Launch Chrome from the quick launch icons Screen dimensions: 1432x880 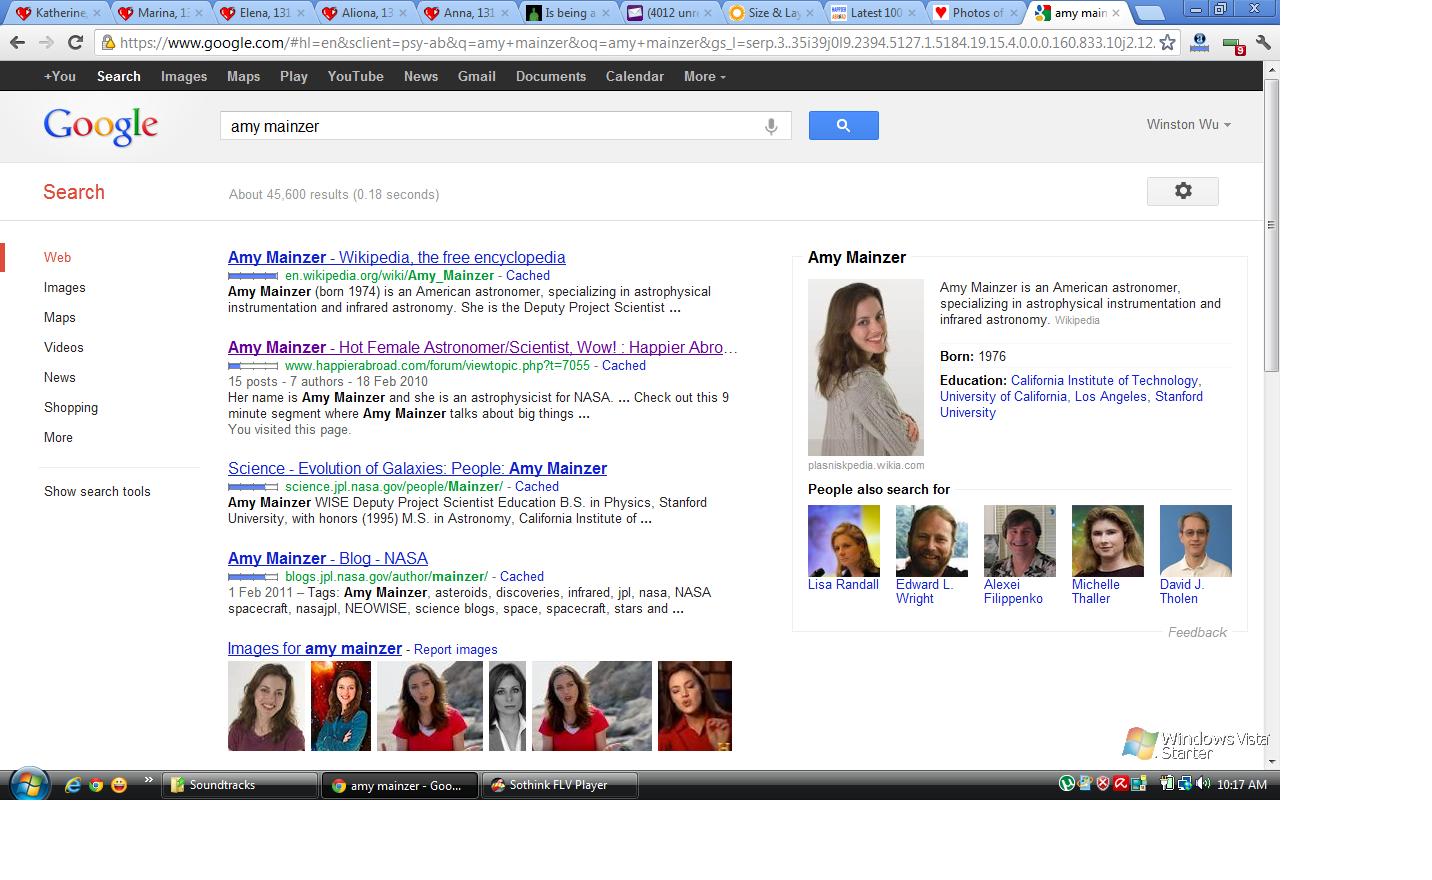point(96,785)
